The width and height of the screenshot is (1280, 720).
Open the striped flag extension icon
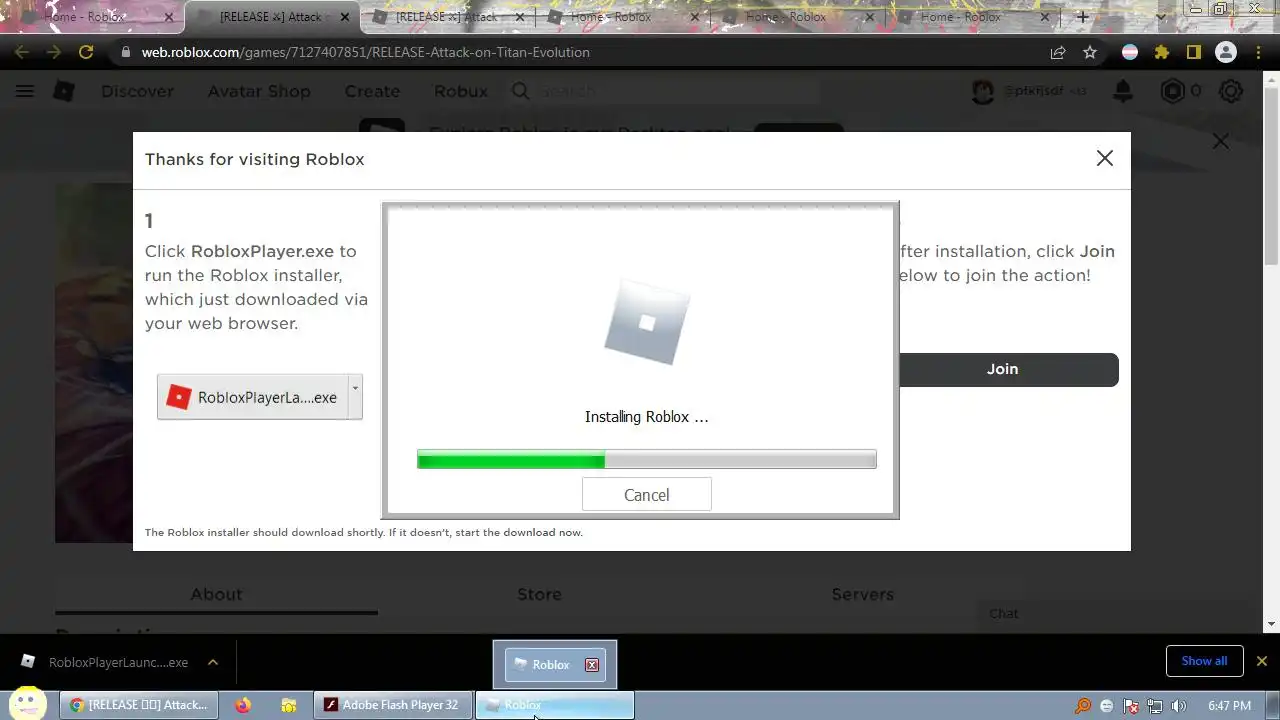tap(1130, 52)
